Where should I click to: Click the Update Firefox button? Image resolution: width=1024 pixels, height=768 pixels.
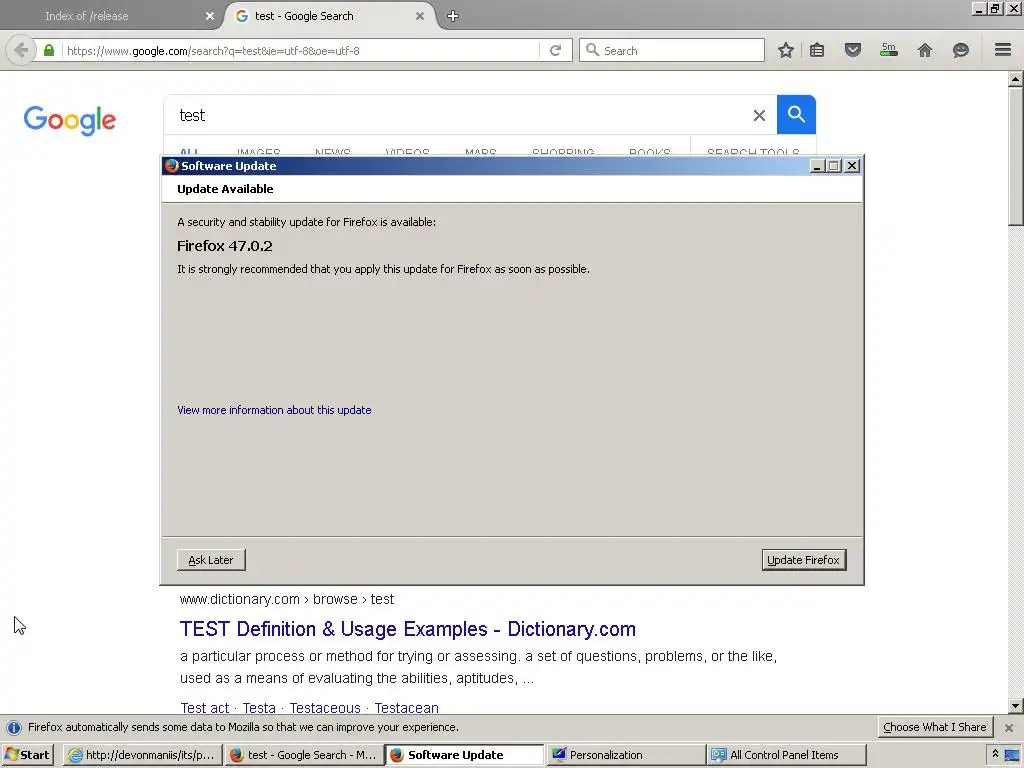pos(804,560)
